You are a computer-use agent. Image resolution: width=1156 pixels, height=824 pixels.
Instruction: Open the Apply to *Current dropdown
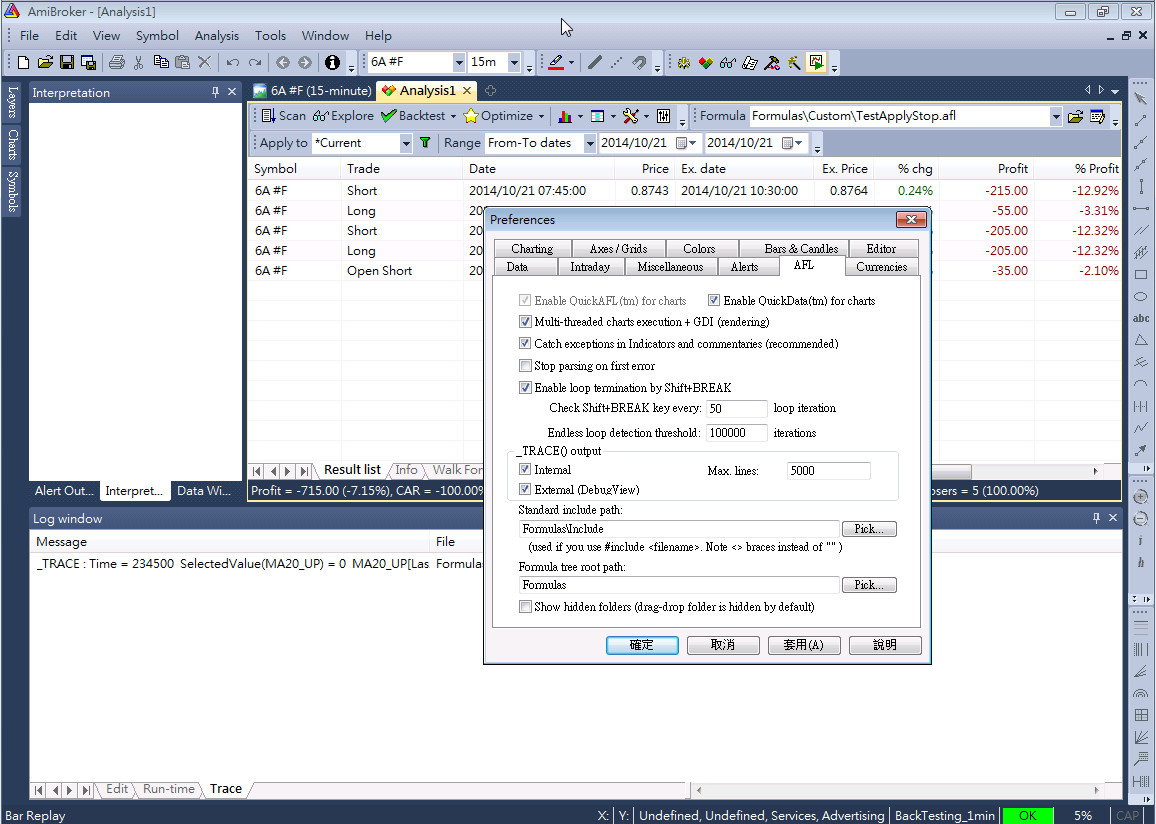tap(405, 143)
